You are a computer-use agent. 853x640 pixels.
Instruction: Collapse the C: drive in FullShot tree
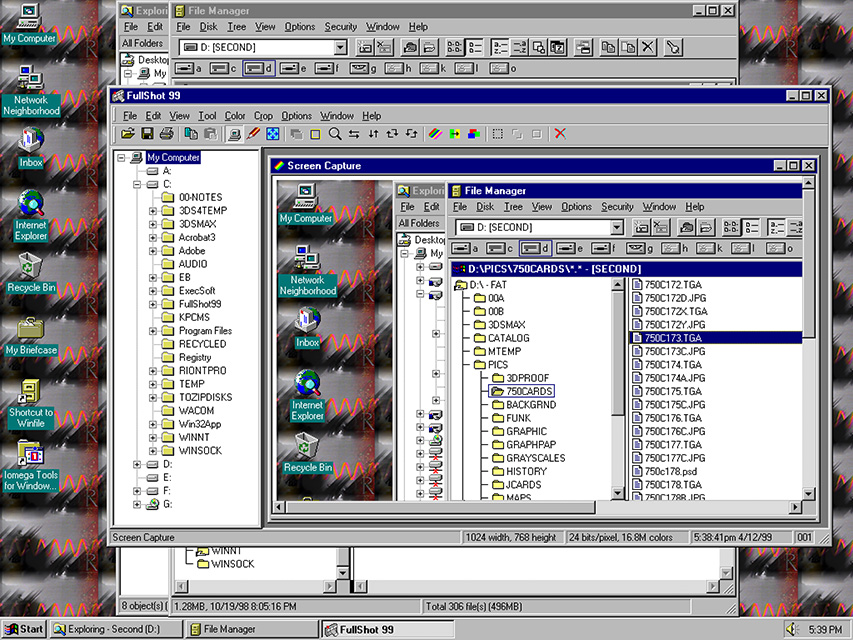tap(137, 184)
